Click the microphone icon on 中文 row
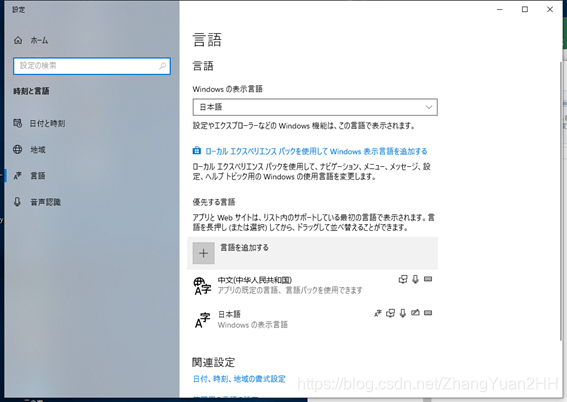Image resolution: width=567 pixels, height=402 pixels. [x=415, y=279]
